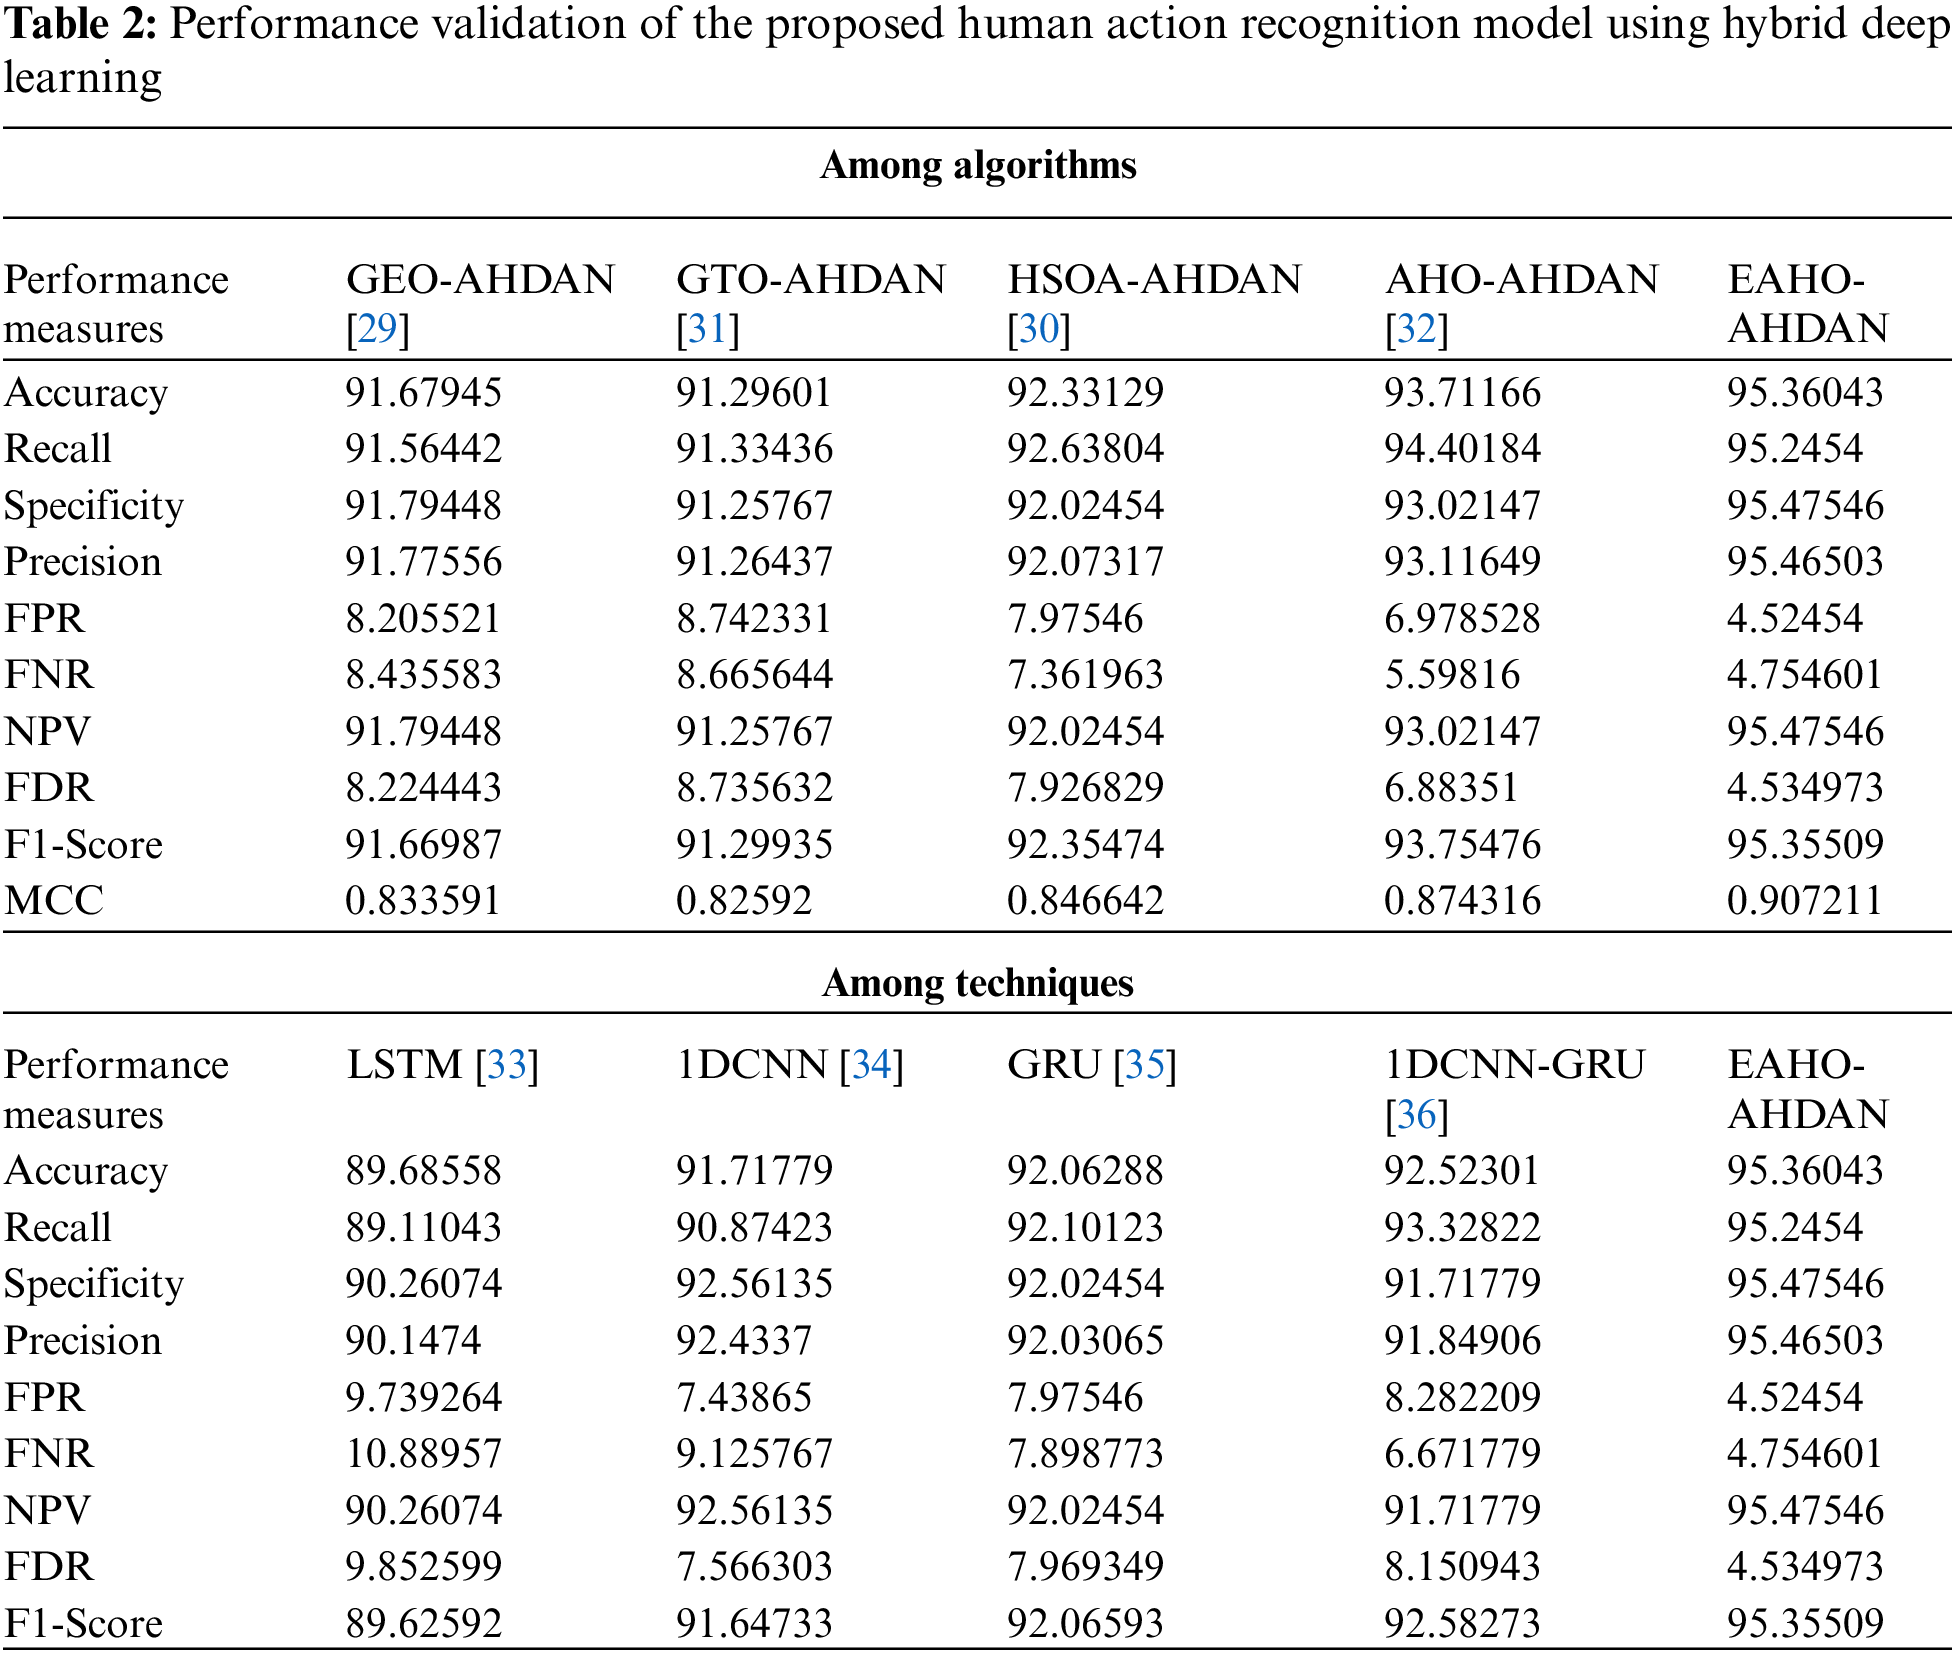Click the 1DCNN precision value 92.4337
The image size is (1954, 1654).
point(744,1341)
